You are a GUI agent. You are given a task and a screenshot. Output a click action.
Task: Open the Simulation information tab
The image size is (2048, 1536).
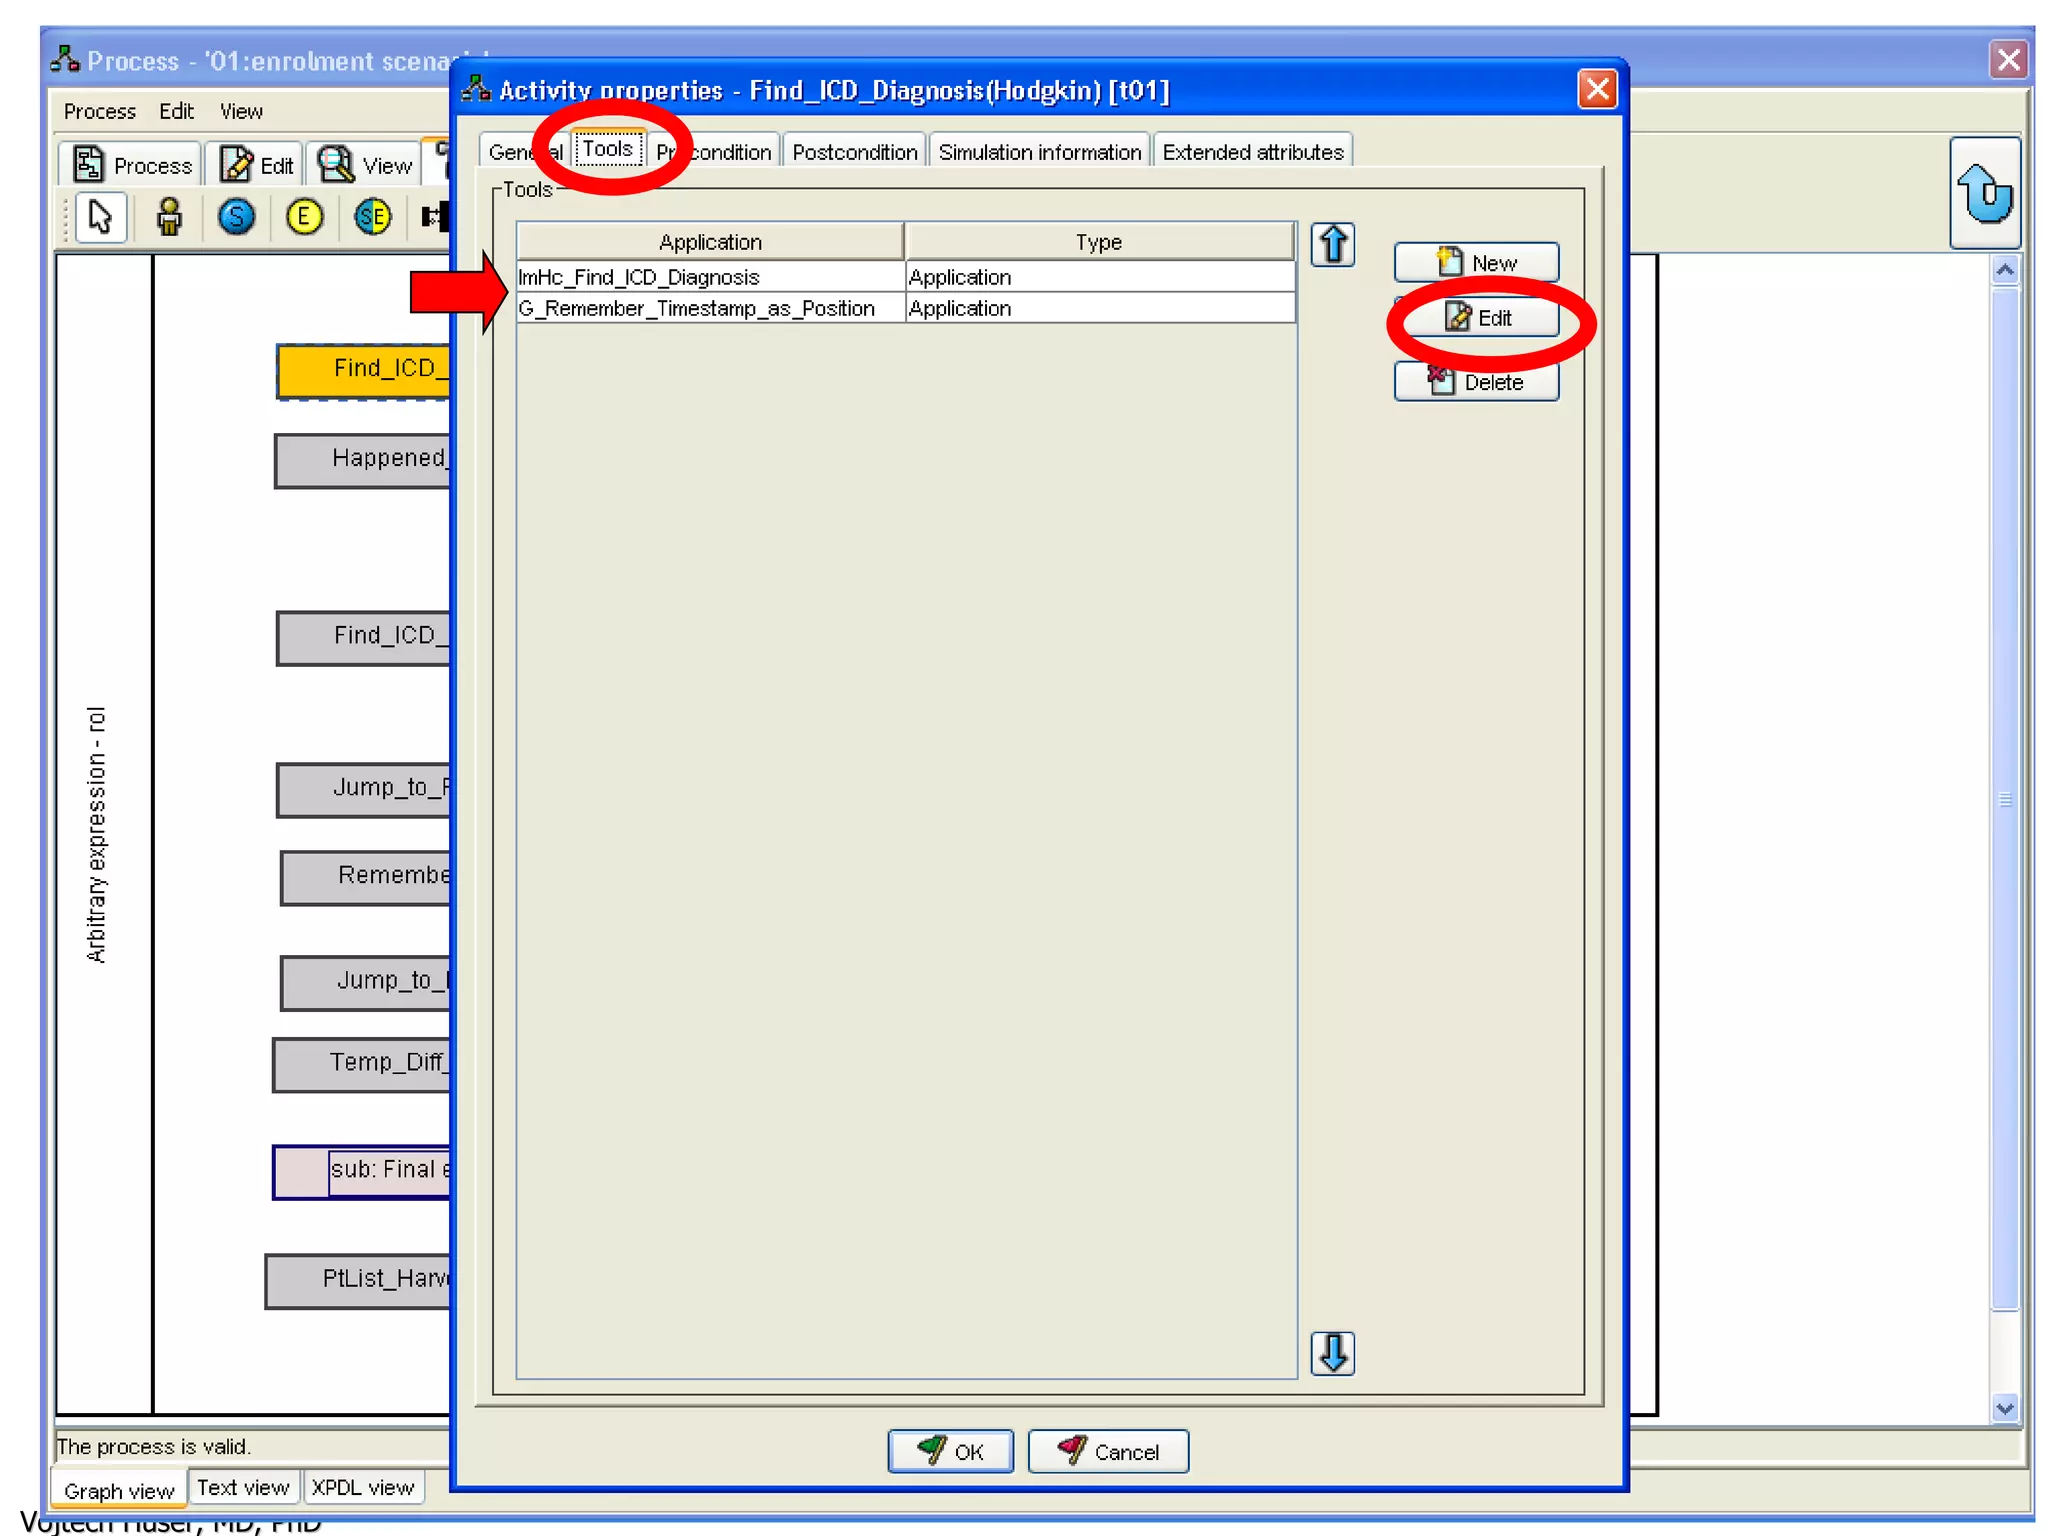pos(1039,152)
